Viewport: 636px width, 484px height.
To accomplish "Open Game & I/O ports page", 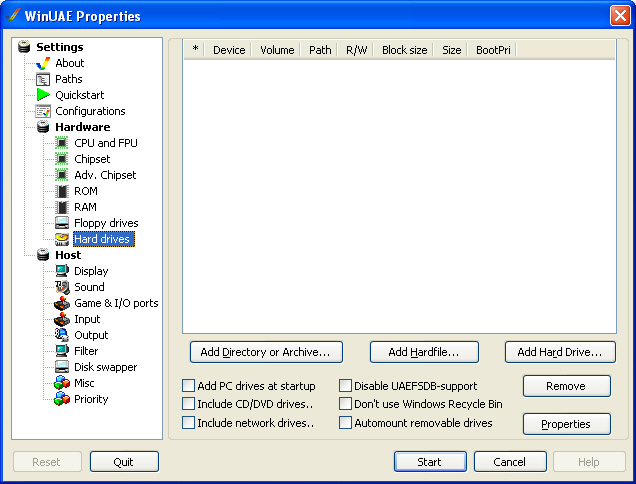I will (x=116, y=303).
